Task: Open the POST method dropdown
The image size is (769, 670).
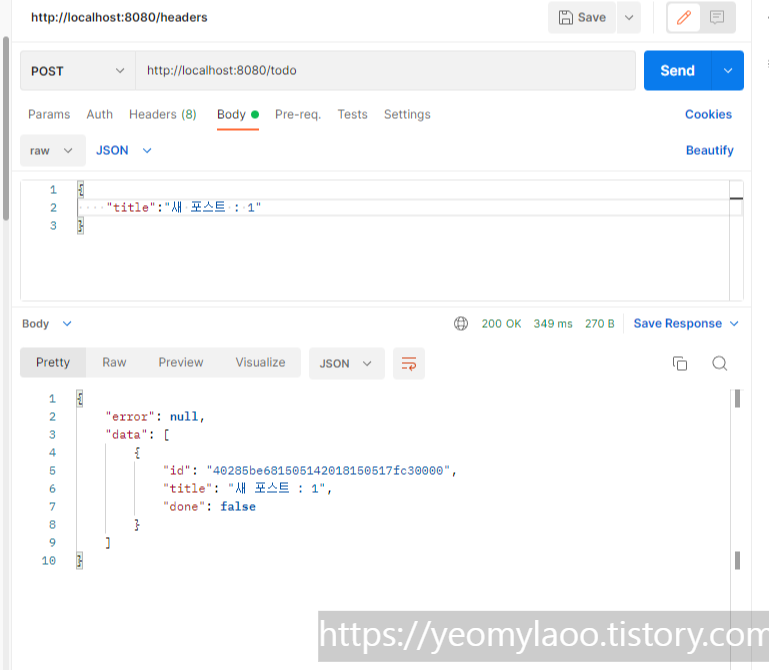Action: click(x=77, y=71)
